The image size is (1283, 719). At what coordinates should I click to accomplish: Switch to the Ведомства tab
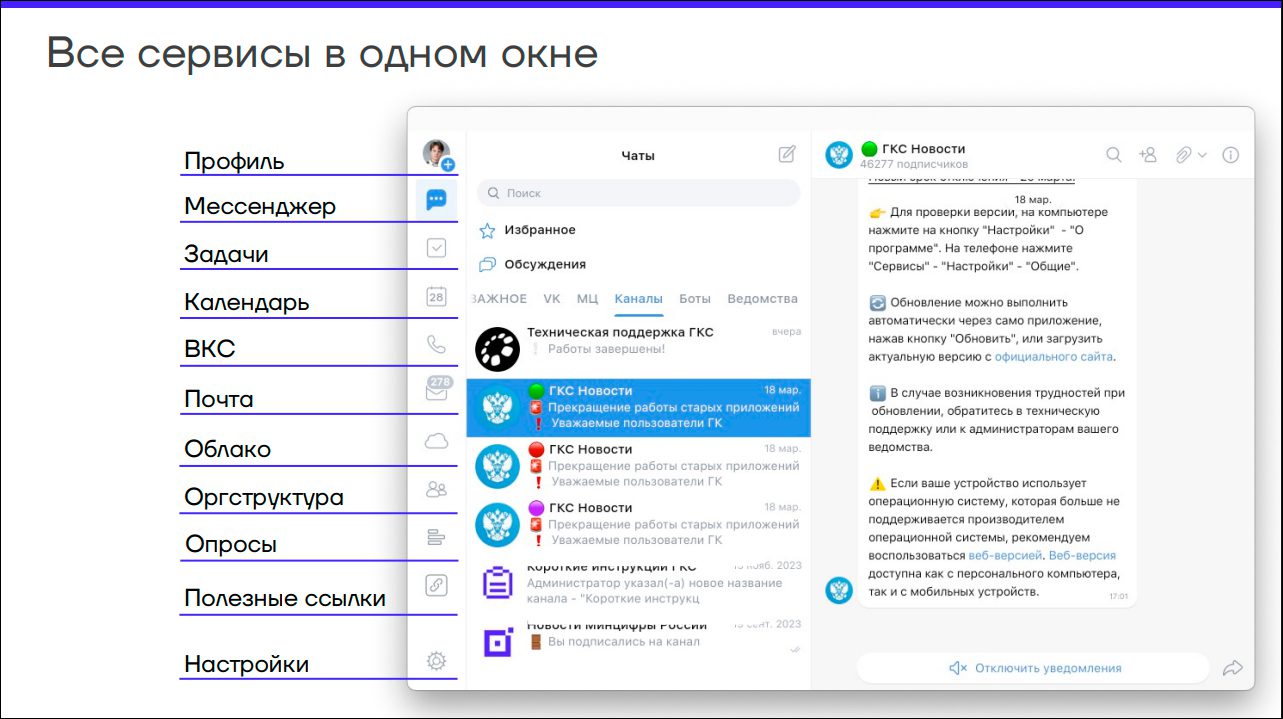[762, 299]
